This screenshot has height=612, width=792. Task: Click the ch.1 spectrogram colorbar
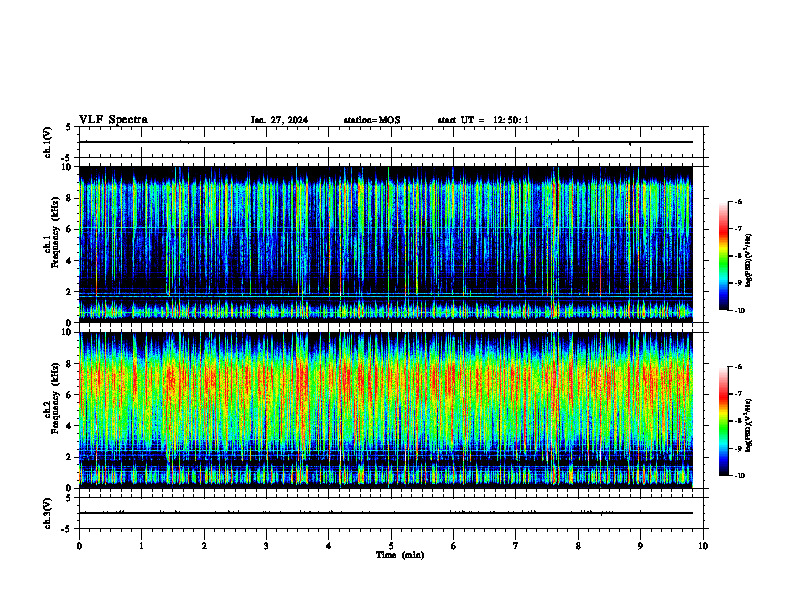tap(724, 256)
